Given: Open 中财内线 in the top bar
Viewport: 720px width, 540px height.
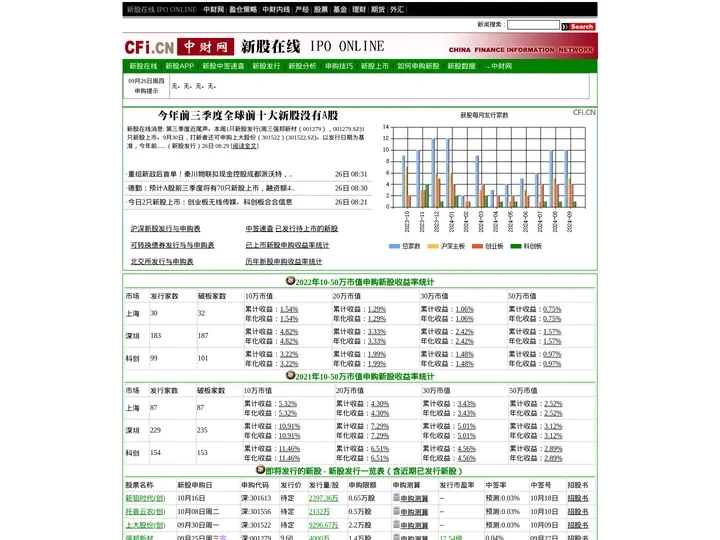Looking at the screenshot, I should [276, 9].
